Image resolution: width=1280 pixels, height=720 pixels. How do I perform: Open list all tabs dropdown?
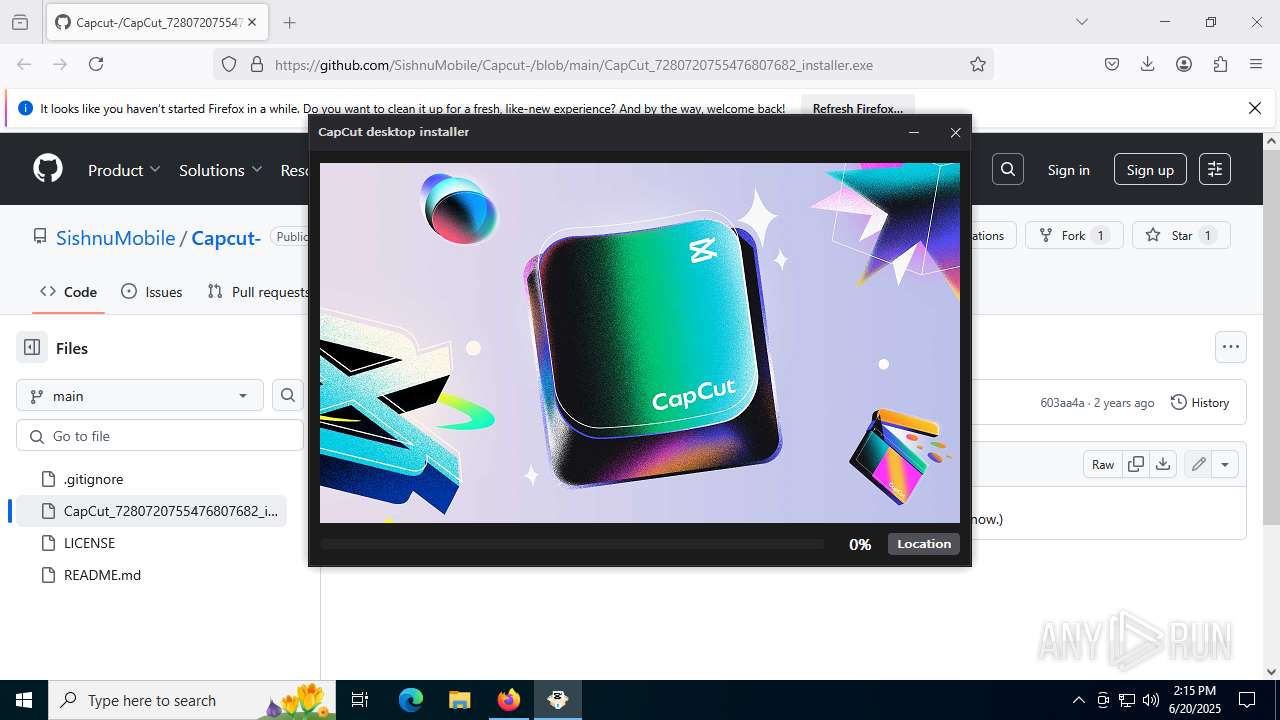[1082, 22]
